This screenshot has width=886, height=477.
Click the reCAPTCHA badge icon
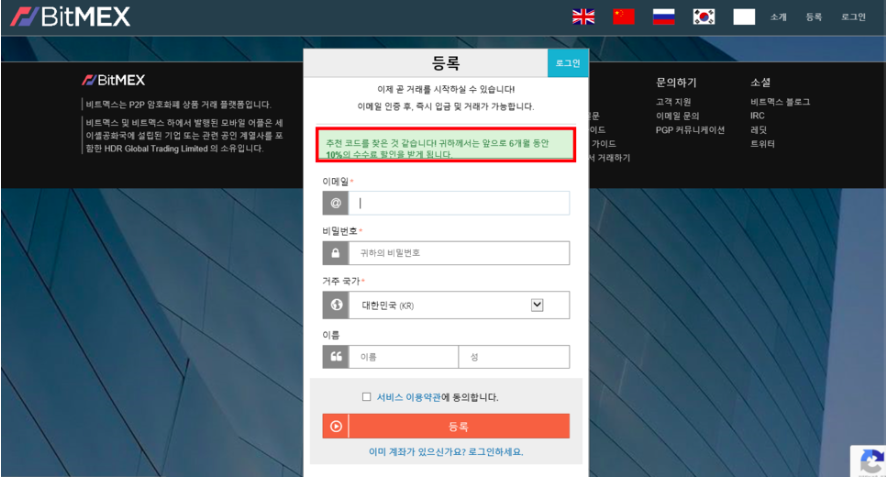coord(871,462)
